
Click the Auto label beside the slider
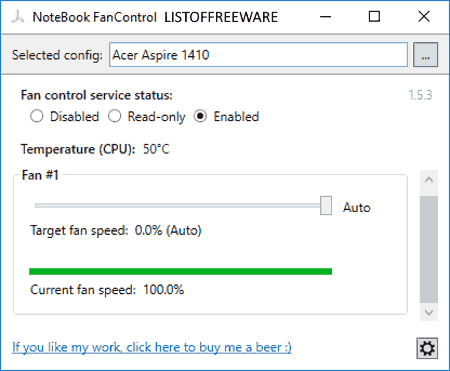point(357,208)
